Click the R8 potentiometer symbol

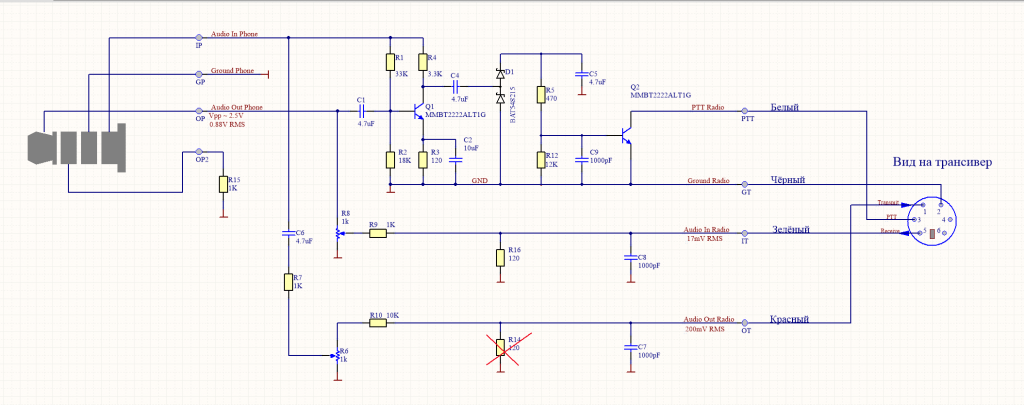coord(338,233)
